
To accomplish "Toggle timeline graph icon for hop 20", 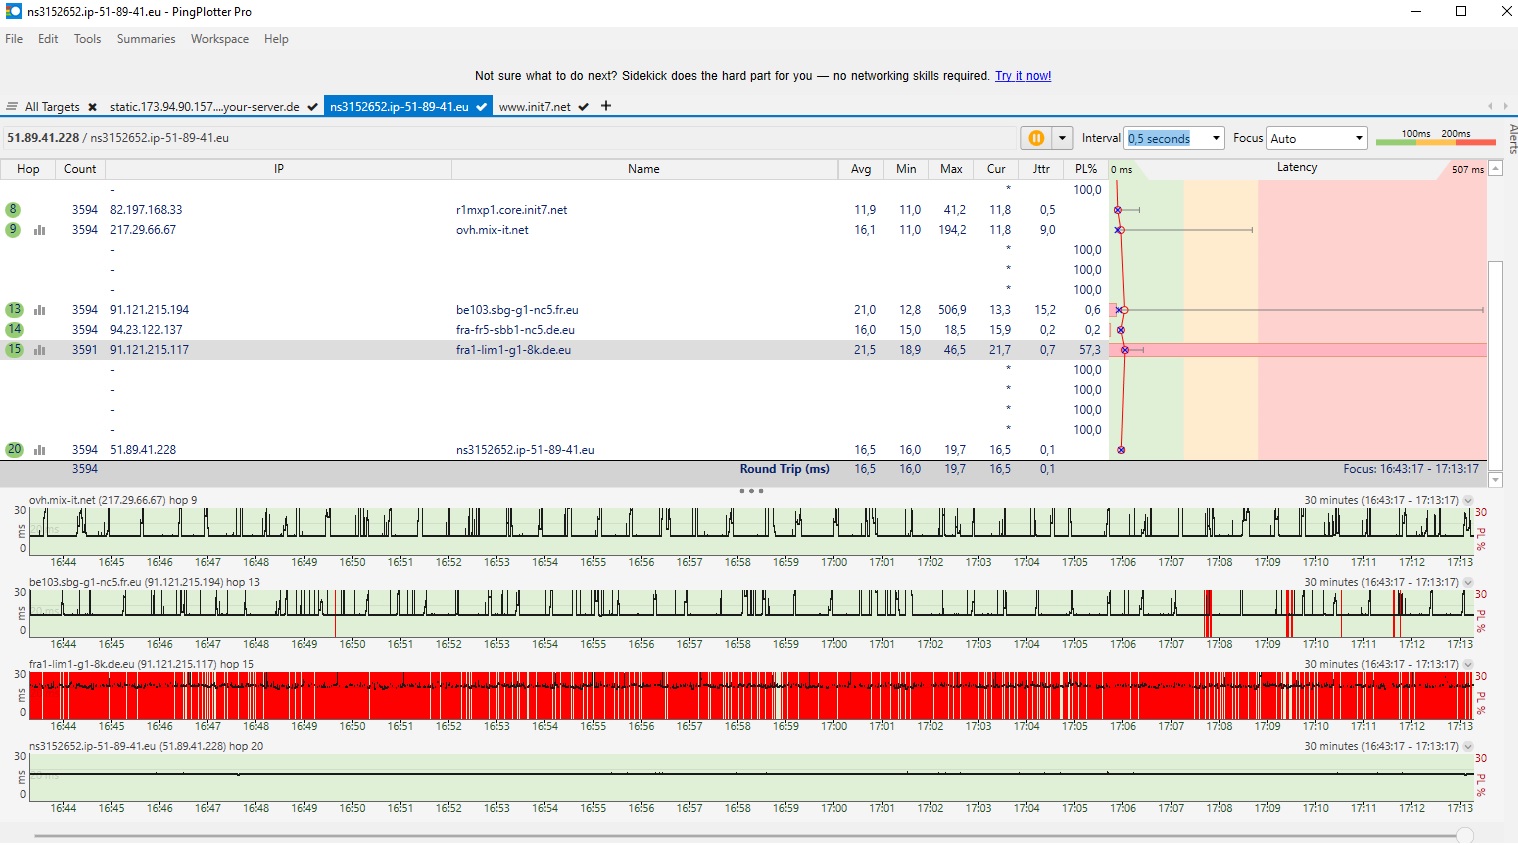I will 40,450.
